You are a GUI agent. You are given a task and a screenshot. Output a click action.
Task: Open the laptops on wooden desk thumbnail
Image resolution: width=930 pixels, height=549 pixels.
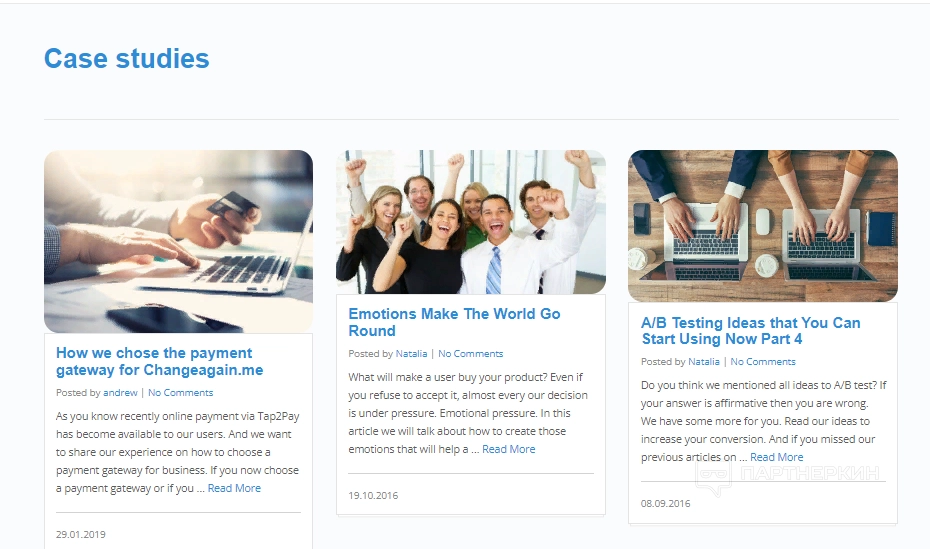pyautogui.click(x=763, y=226)
